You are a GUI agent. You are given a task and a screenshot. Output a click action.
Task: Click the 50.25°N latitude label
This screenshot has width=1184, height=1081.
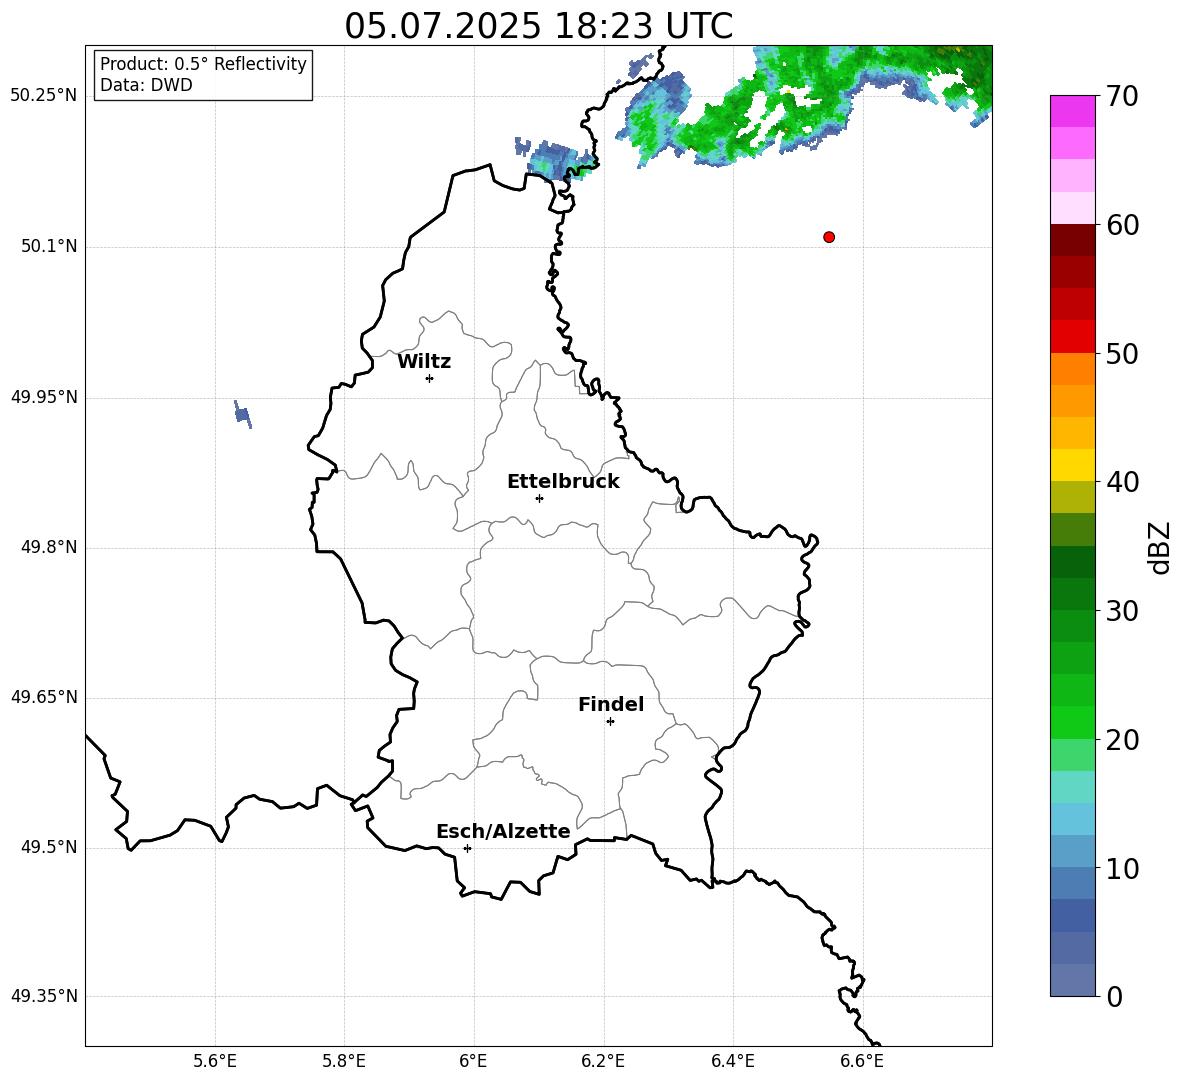[44, 96]
